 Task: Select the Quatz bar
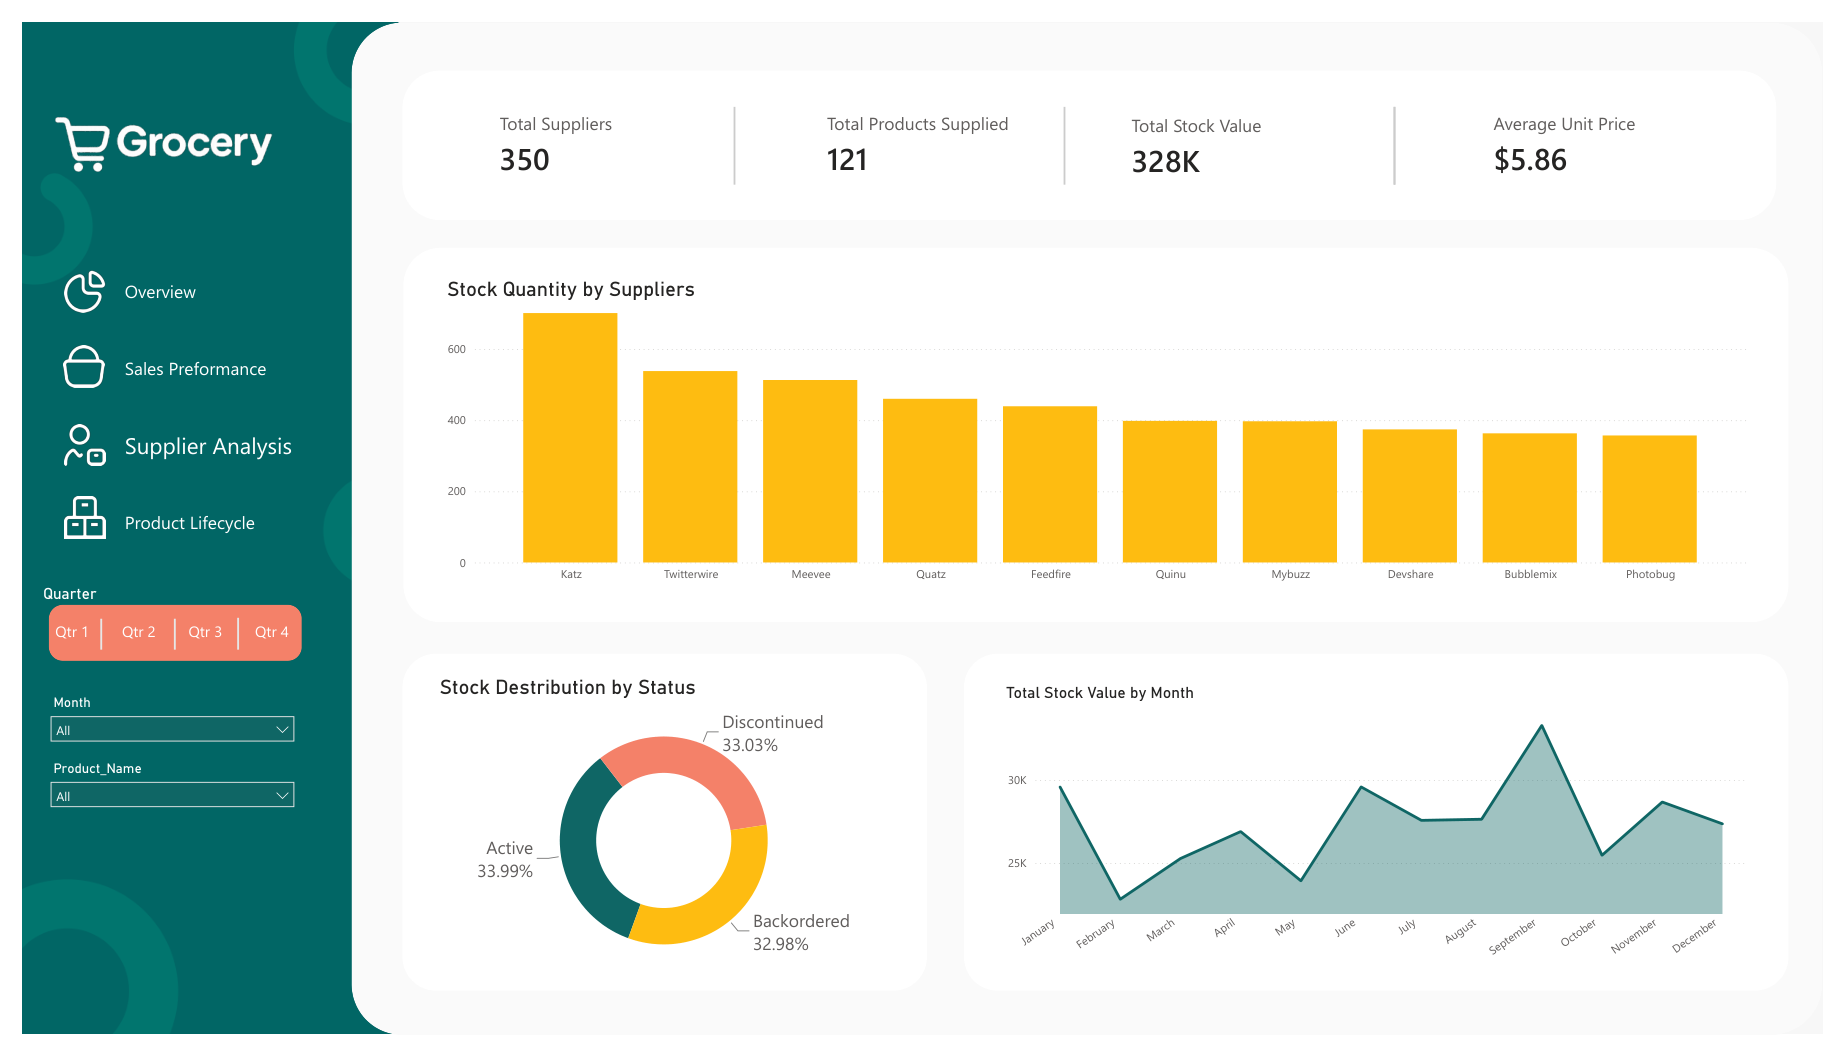pyautogui.click(x=930, y=481)
